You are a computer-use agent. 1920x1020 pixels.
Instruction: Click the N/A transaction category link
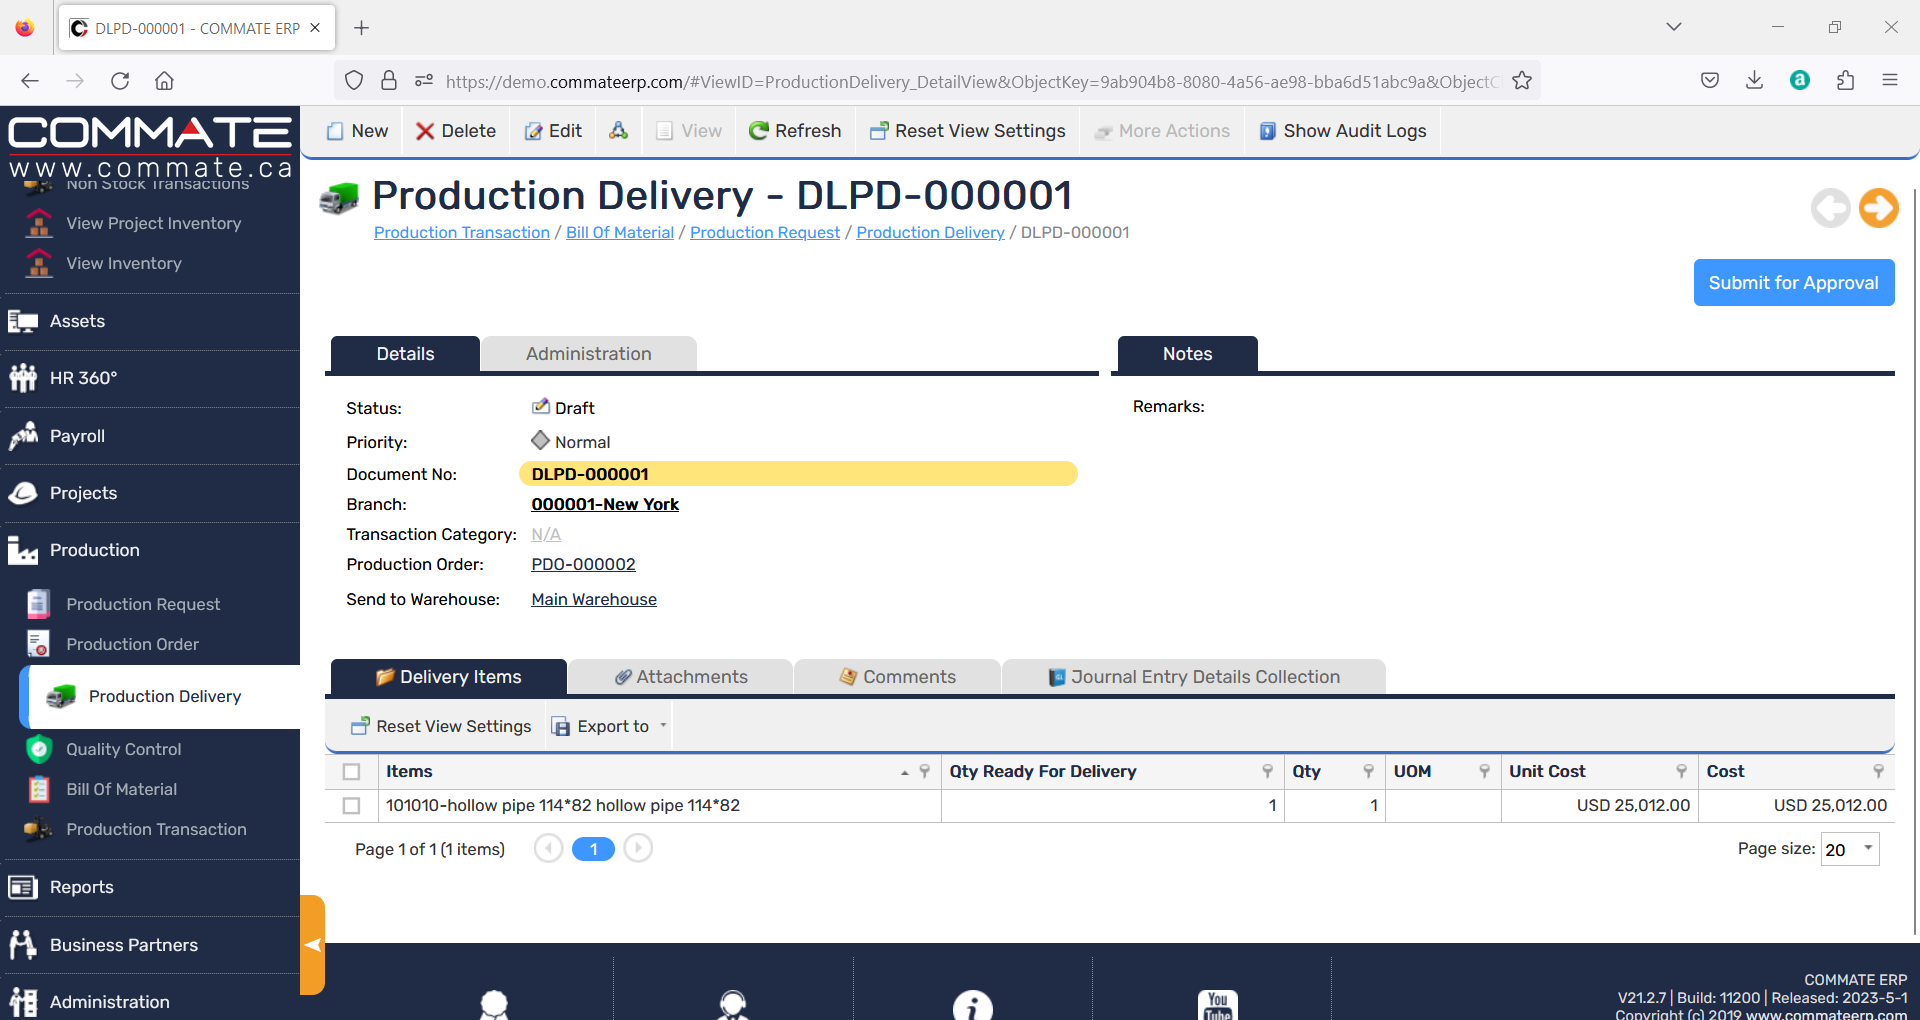click(x=546, y=534)
